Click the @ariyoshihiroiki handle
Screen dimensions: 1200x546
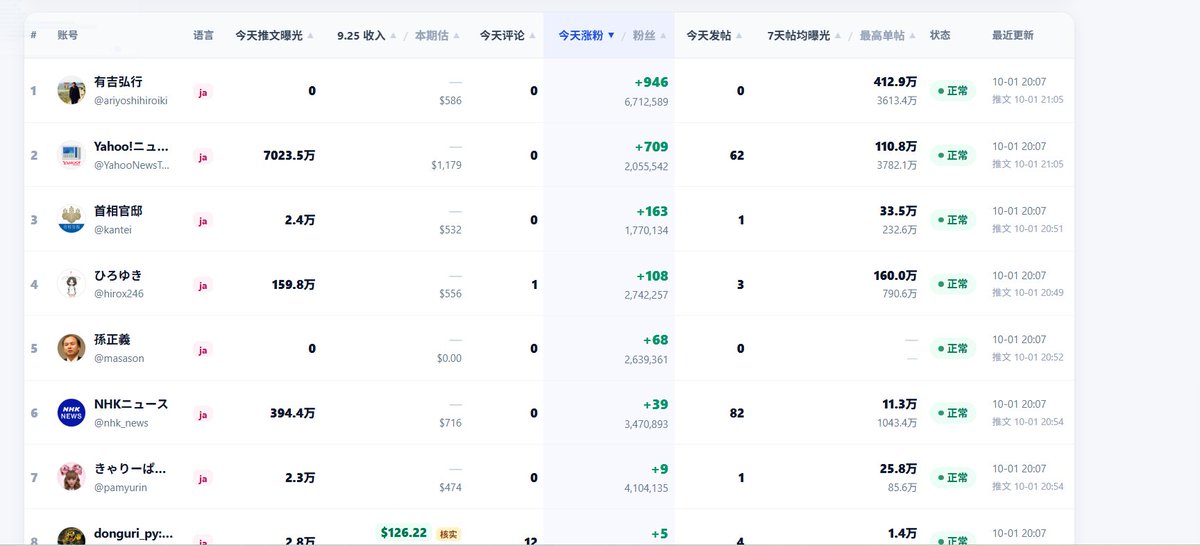click(x=130, y=101)
